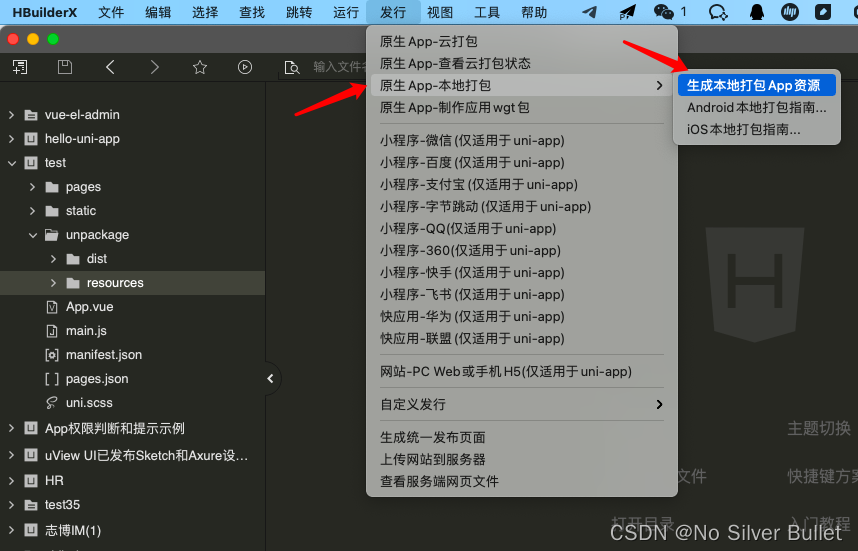Click the vue-el-admin project folder icon
Image resolution: width=858 pixels, height=551 pixels.
pos(31,115)
